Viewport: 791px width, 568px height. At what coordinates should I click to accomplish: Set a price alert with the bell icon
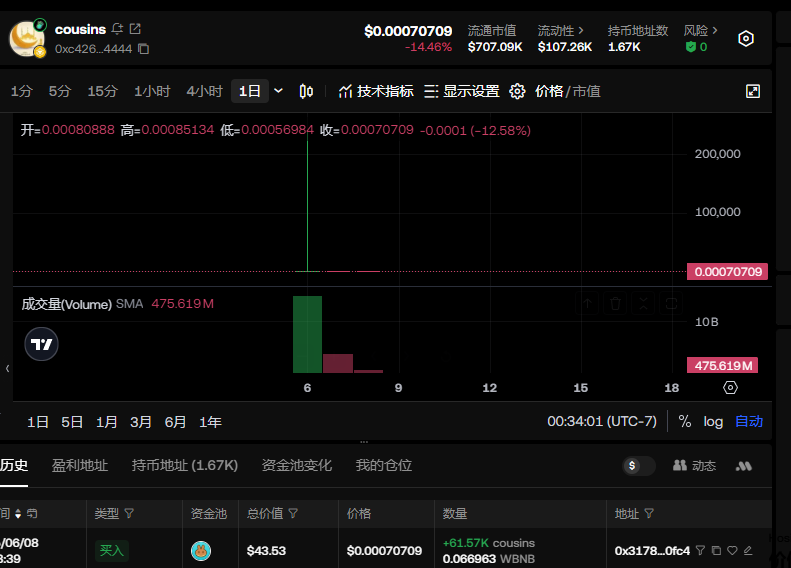click(118, 29)
